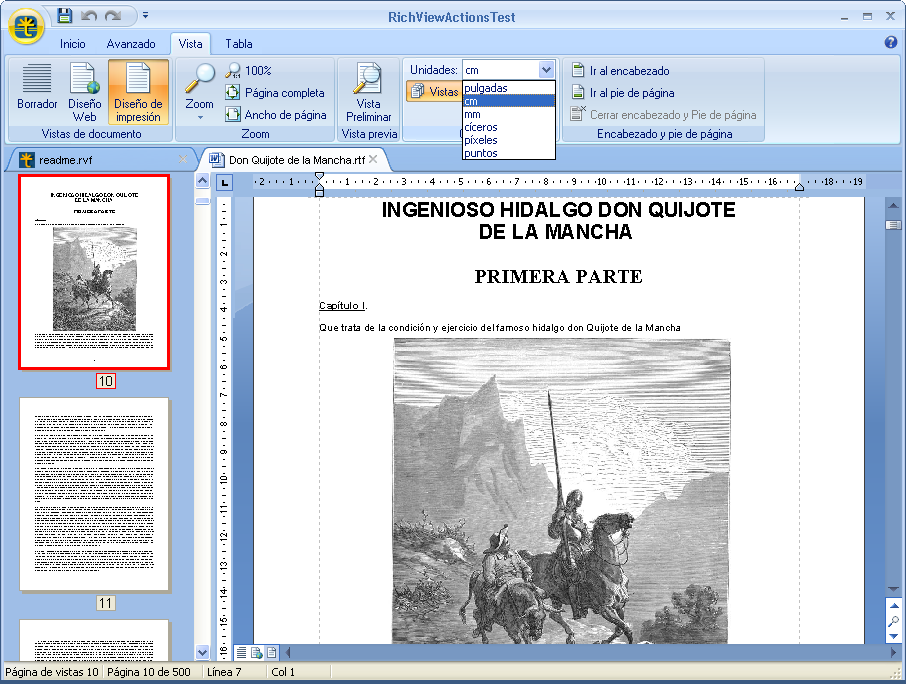Viewport: 906px width, 684px height.
Task: Select page 11 thumbnail
Action: point(95,495)
